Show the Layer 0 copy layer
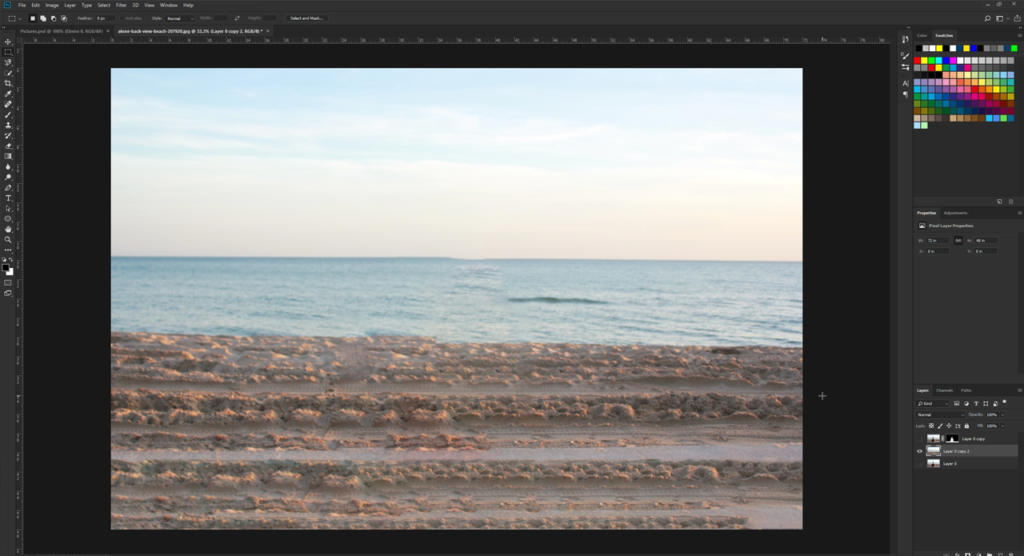The height and width of the screenshot is (556, 1024). click(920, 438)
